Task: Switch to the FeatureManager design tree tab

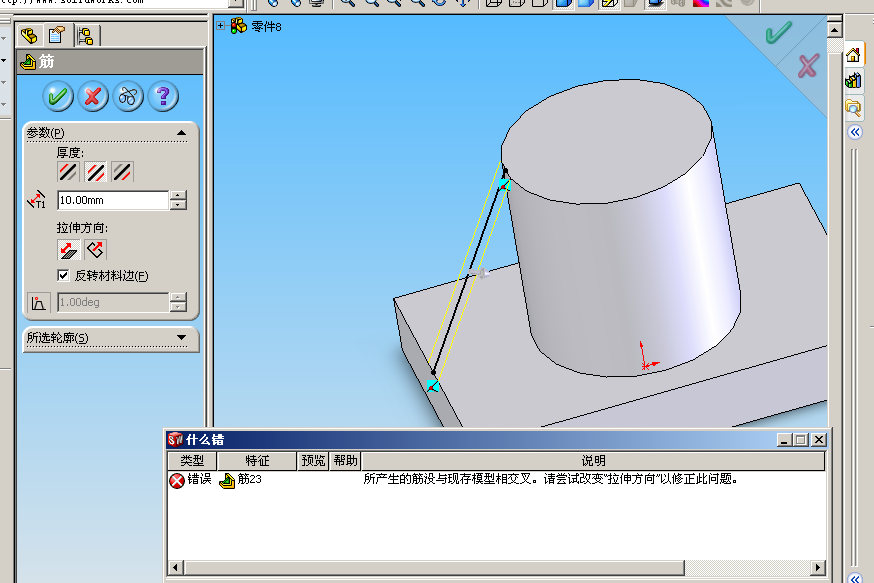Action: (x=29, y=36)
